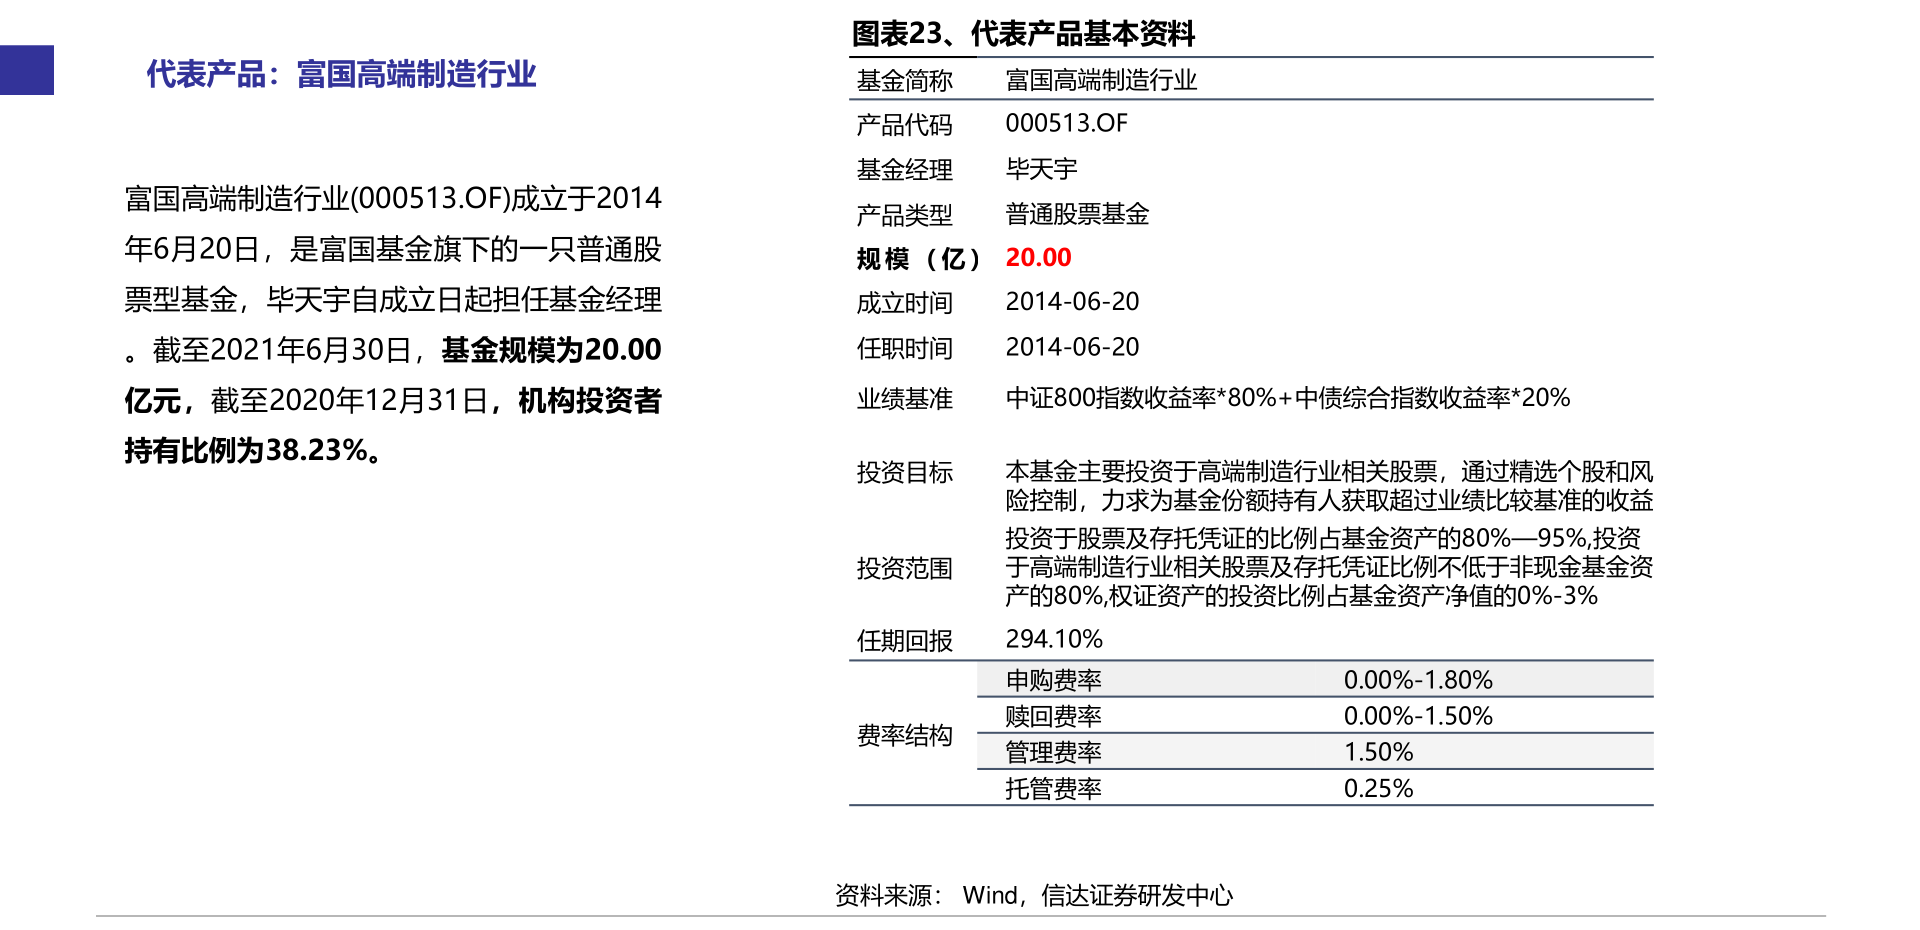Click the value '0.00%-1.80%'

(x=1418, y=680)
